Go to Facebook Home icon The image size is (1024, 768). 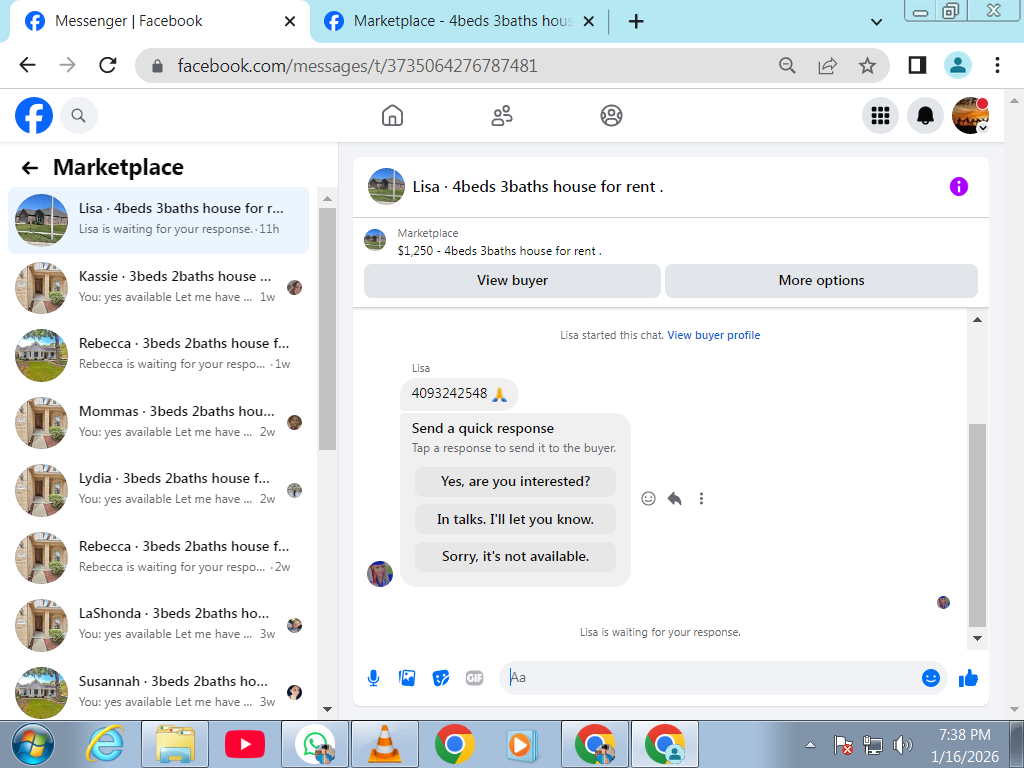[392, 116]
